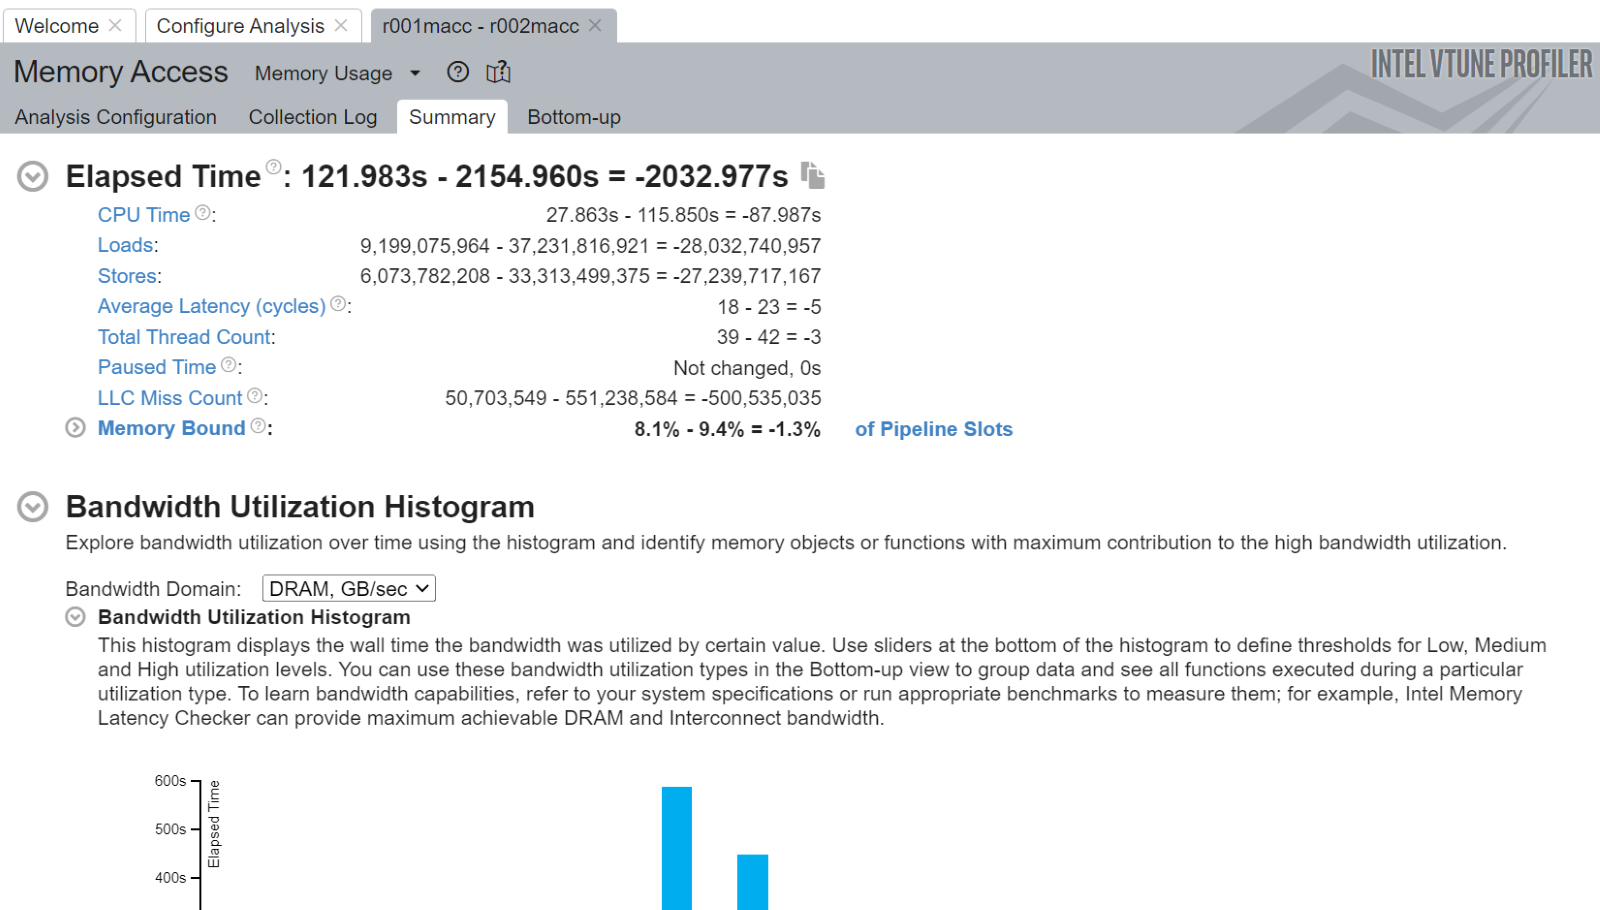Collapse the Bandwidth Utilization Histogram section
The image size is (1600, 910).
pyautogui.click(x=33, y=507)
